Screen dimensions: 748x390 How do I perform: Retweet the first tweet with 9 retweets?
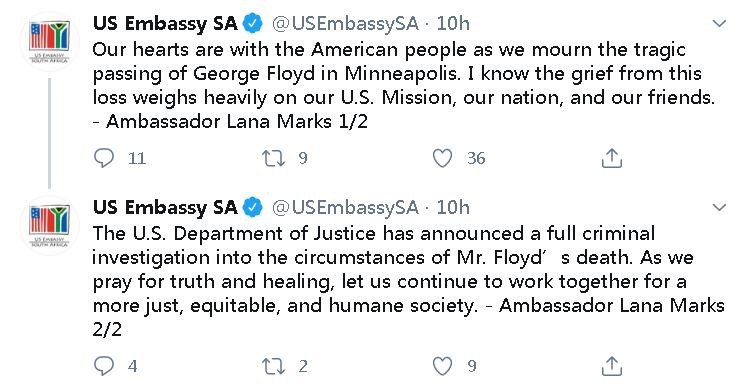coord(273,158)
